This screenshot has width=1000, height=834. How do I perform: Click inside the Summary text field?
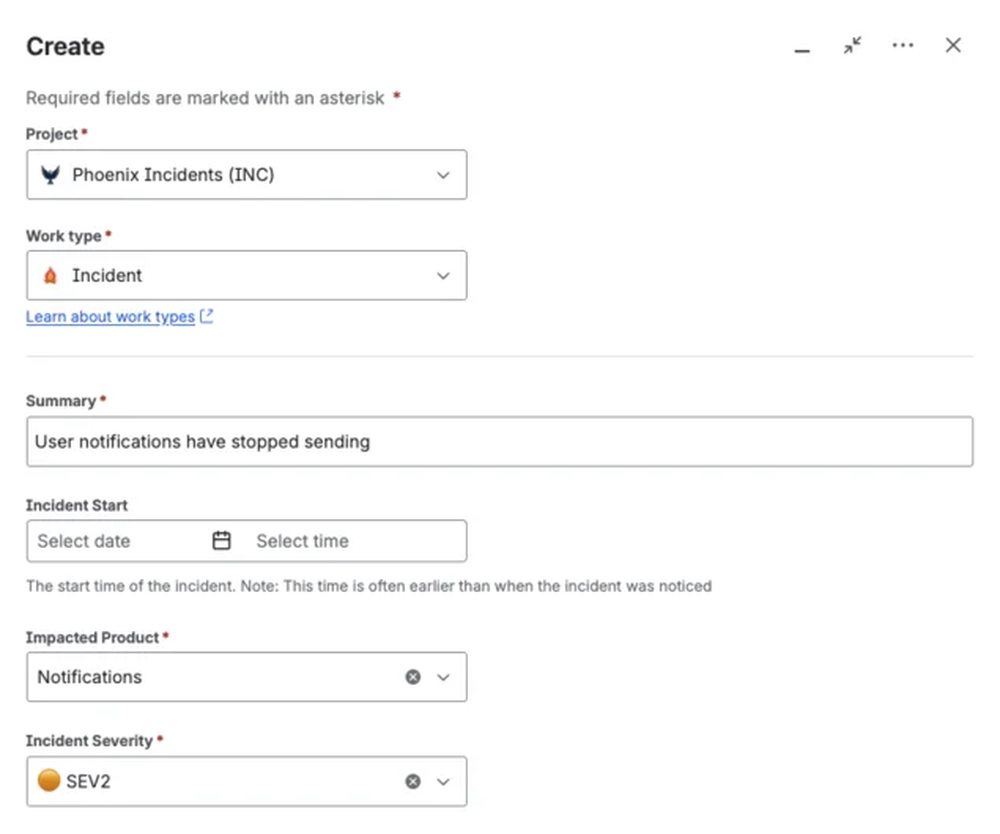[500, 441]
